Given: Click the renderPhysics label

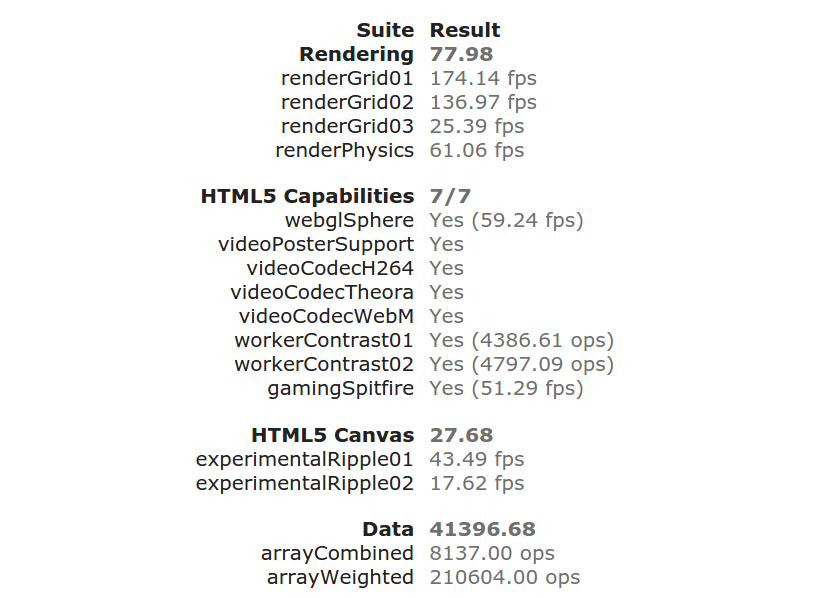Looking at the screenshot, I should (344, 150).
